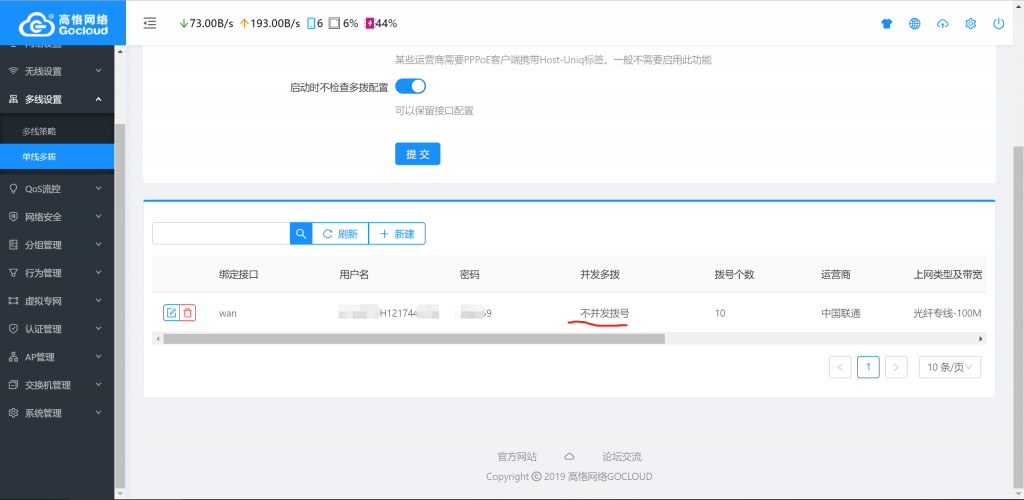Click the power logout icon
This screenshot has width=1024, height=500.
click(998, 24)
